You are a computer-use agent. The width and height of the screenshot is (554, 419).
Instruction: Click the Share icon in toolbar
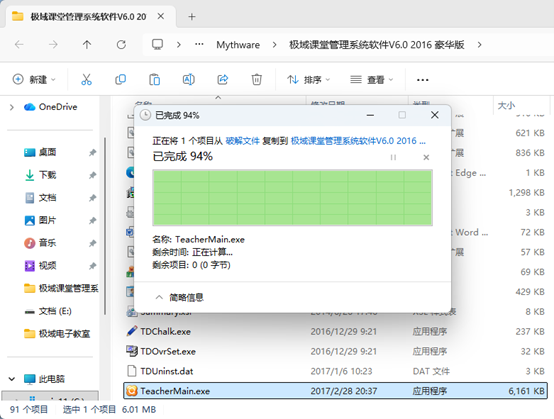click(223, 79)
